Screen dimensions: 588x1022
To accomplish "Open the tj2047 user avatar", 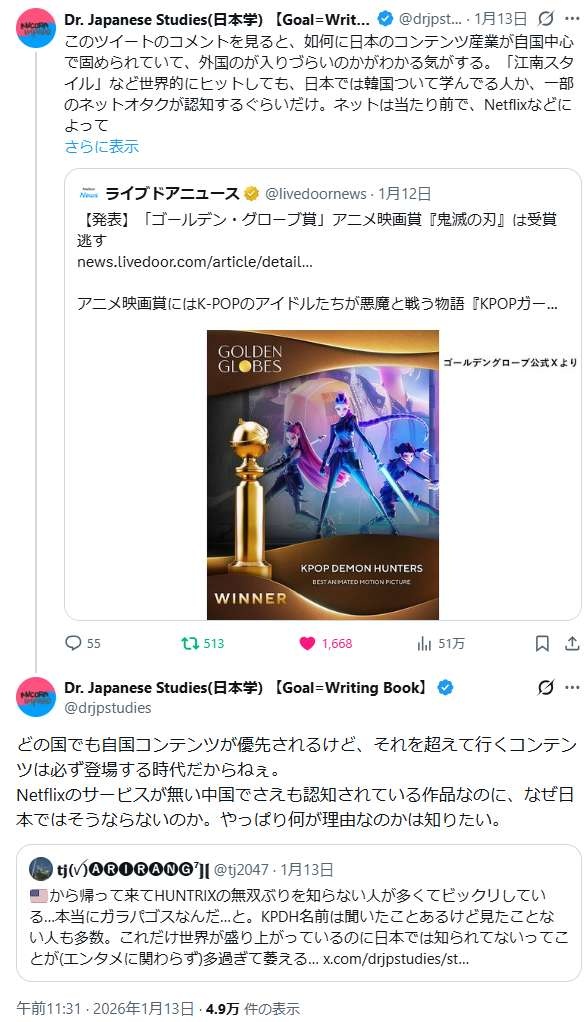I will click(x=41, y=869).
